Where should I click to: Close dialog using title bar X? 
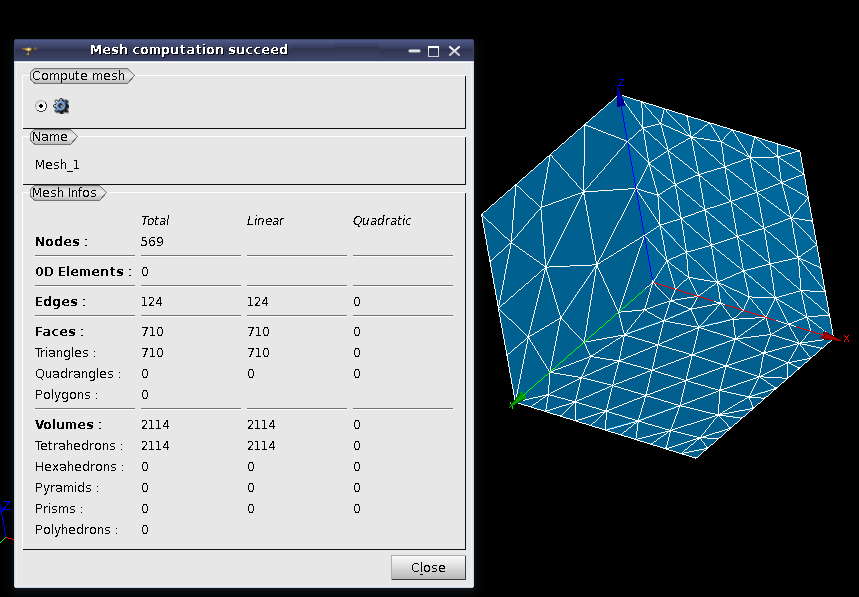click(x=454, y=51)
